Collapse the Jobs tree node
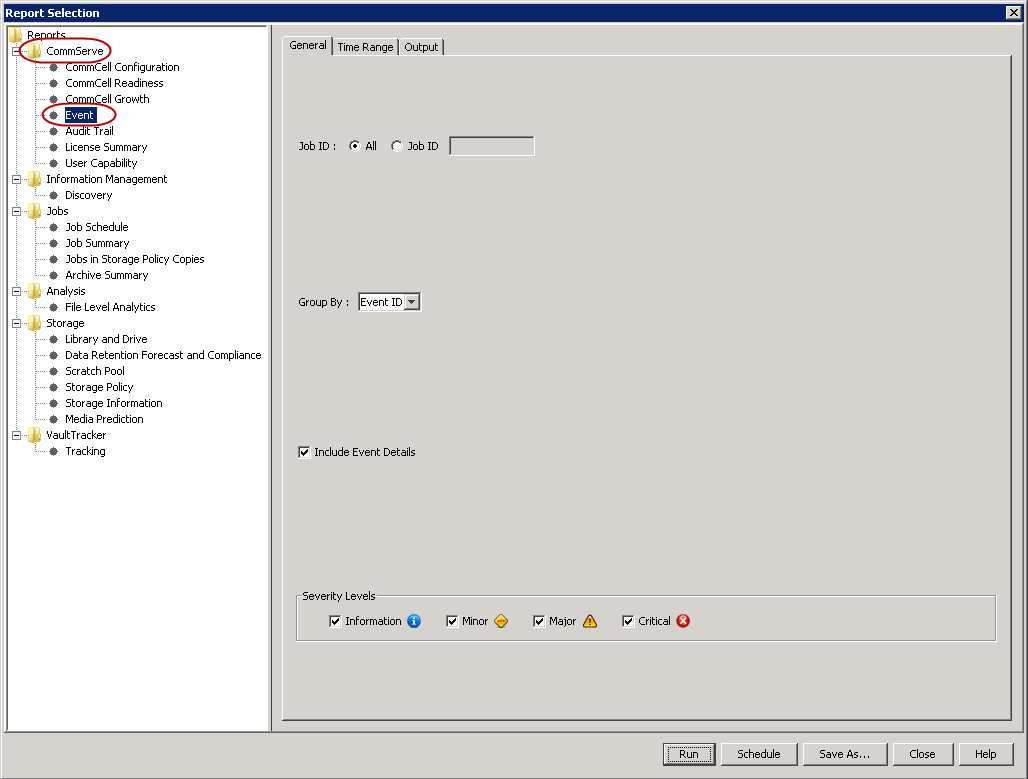Viewport: 1028px width, 779px height. point(17,211)
